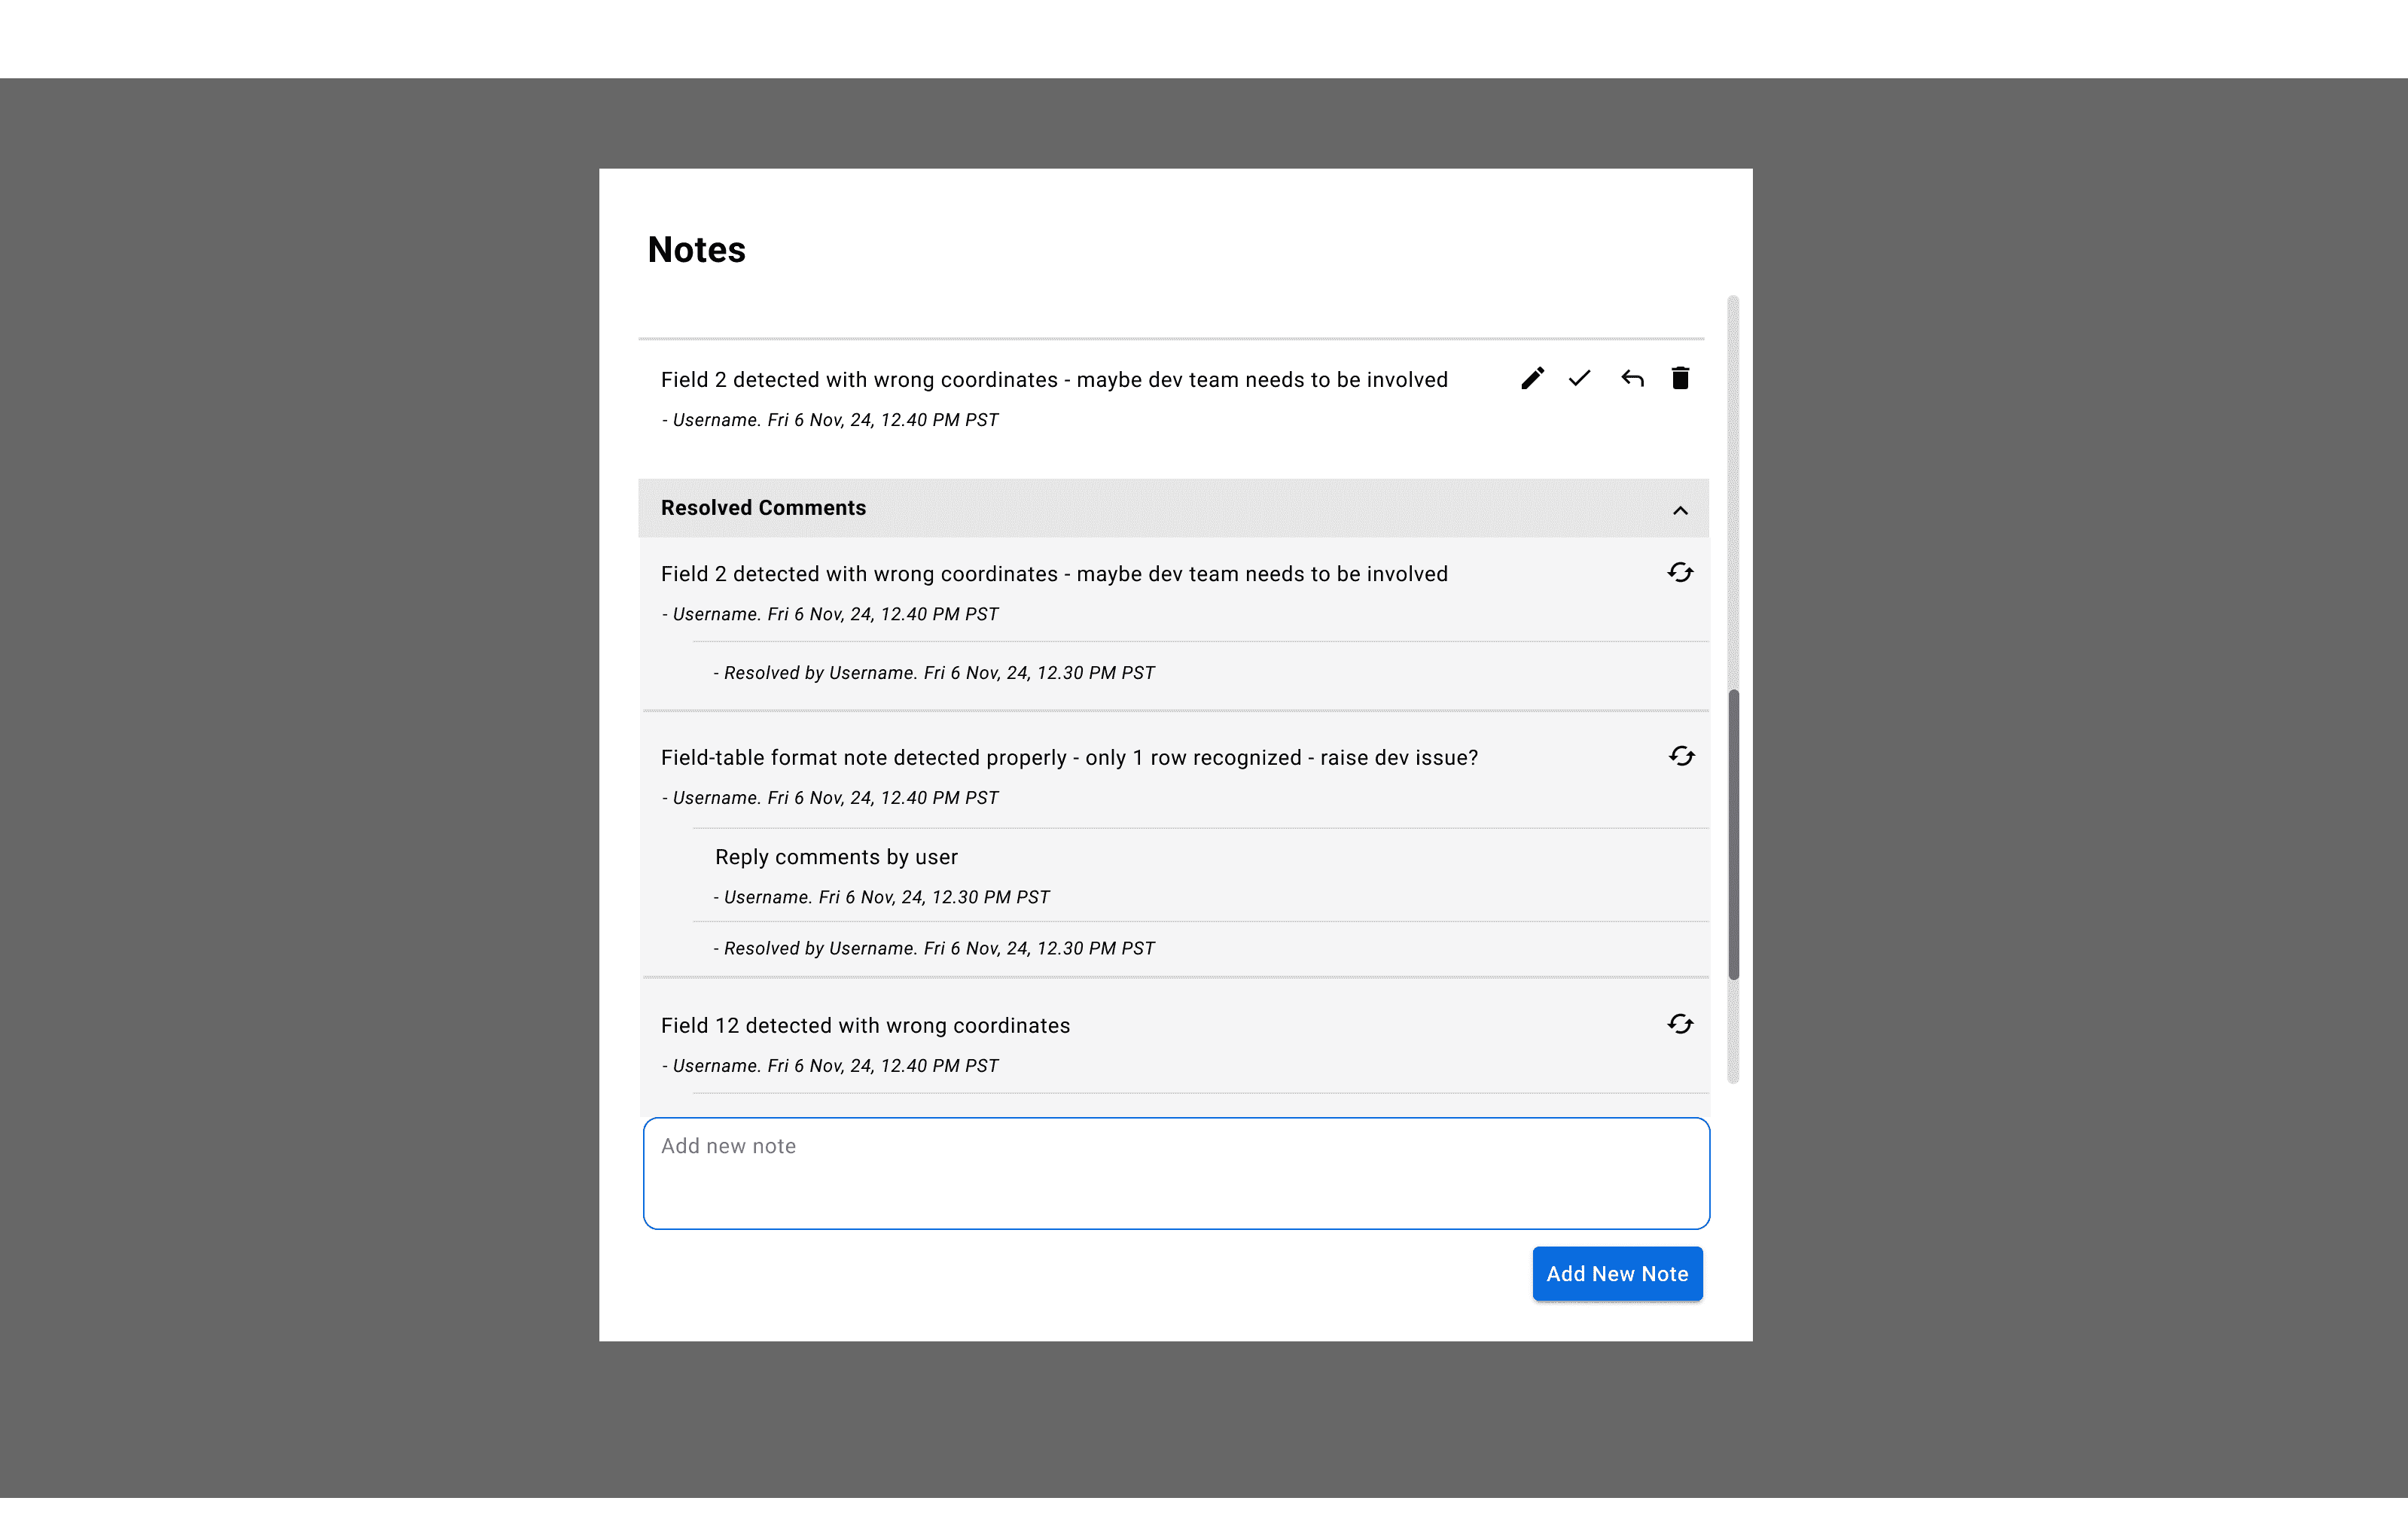Reply to the note with arrow icon

click(x=1632, y=378)
